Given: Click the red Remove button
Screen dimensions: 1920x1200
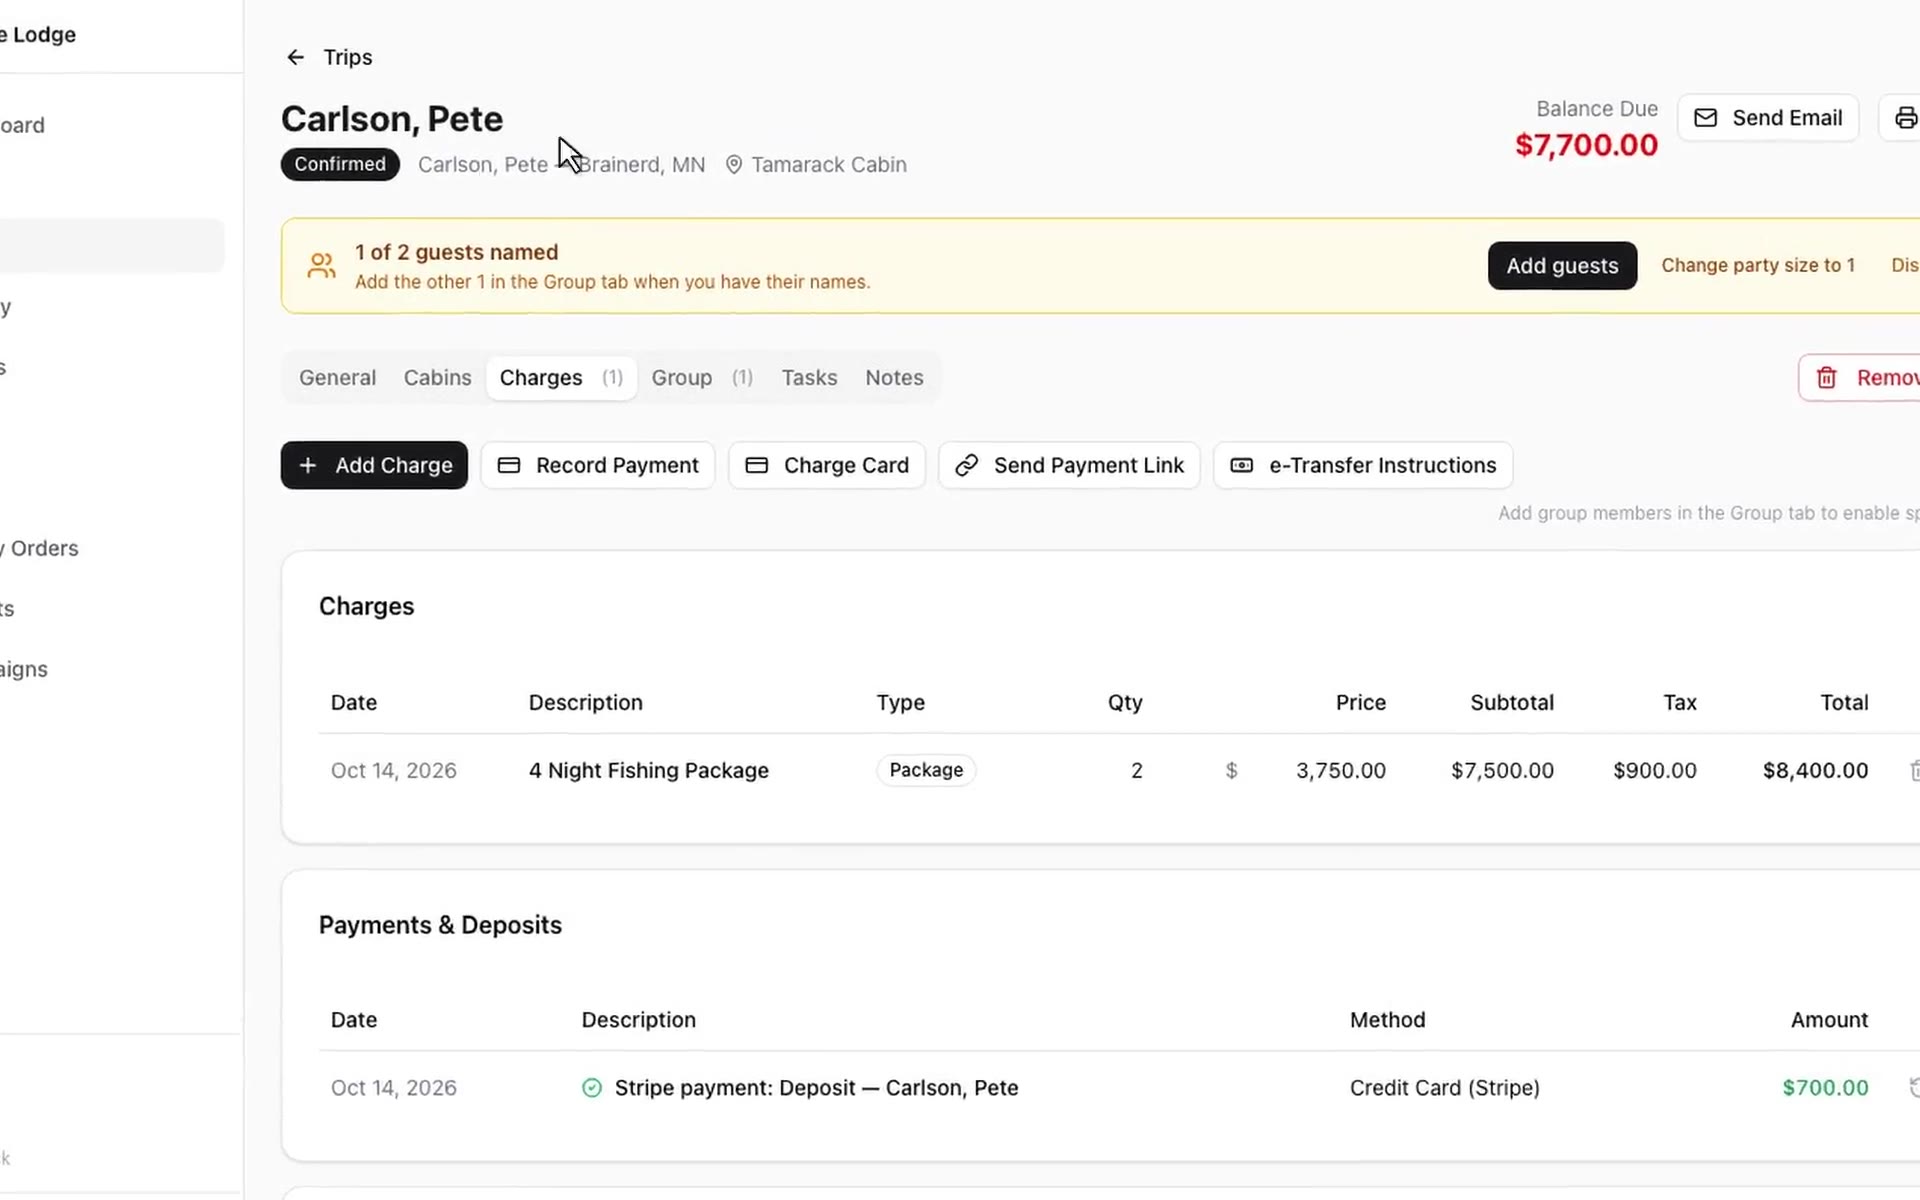Looking at the screenshot, I should coord(1861,378).
